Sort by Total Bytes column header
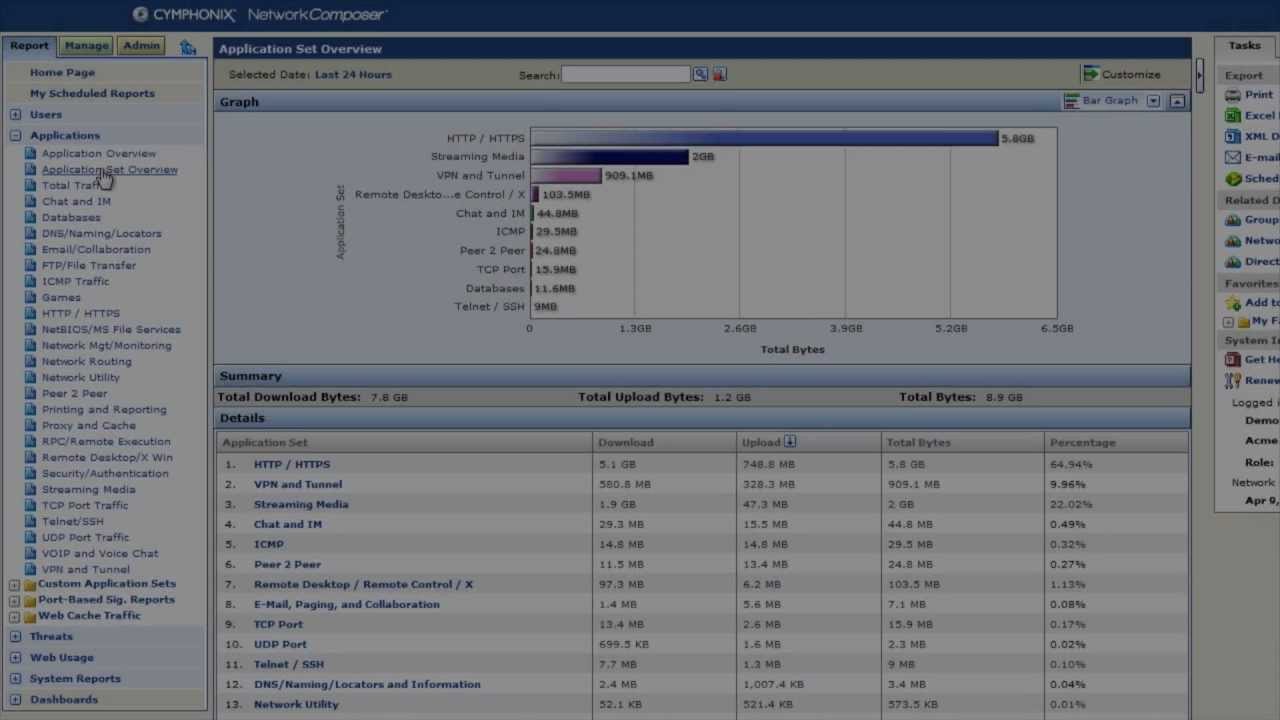Image resolution: width=1280 pixels, height=720 pixels. pos(918,442)
